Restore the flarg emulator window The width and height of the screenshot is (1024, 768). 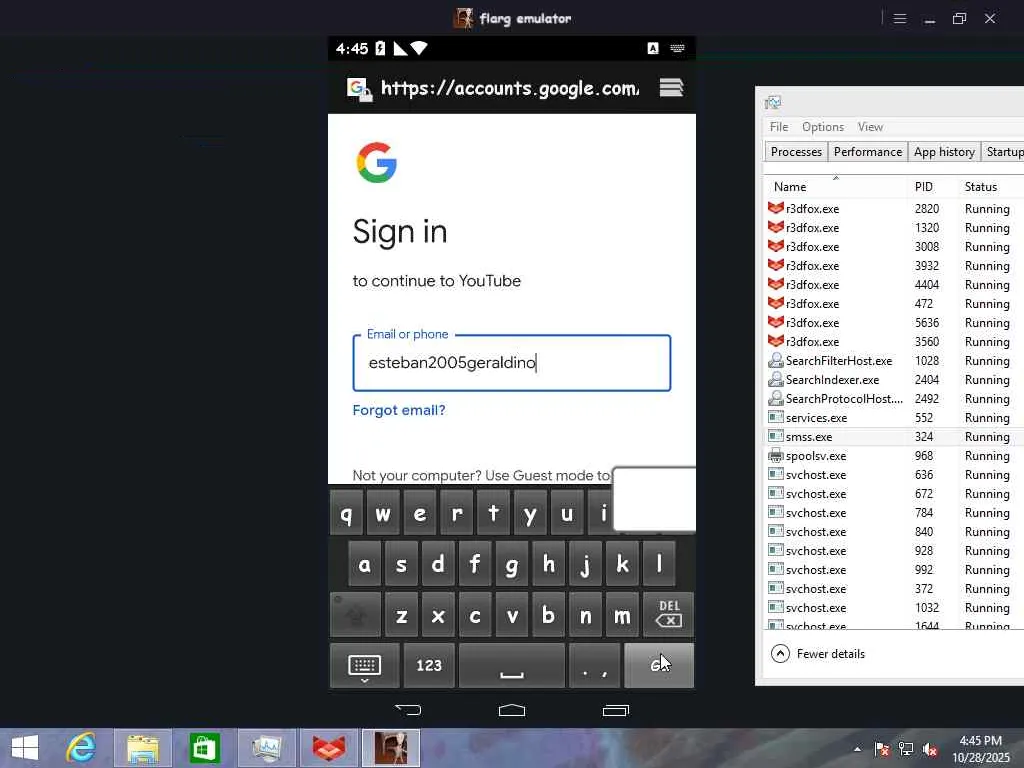coord(959,18)
